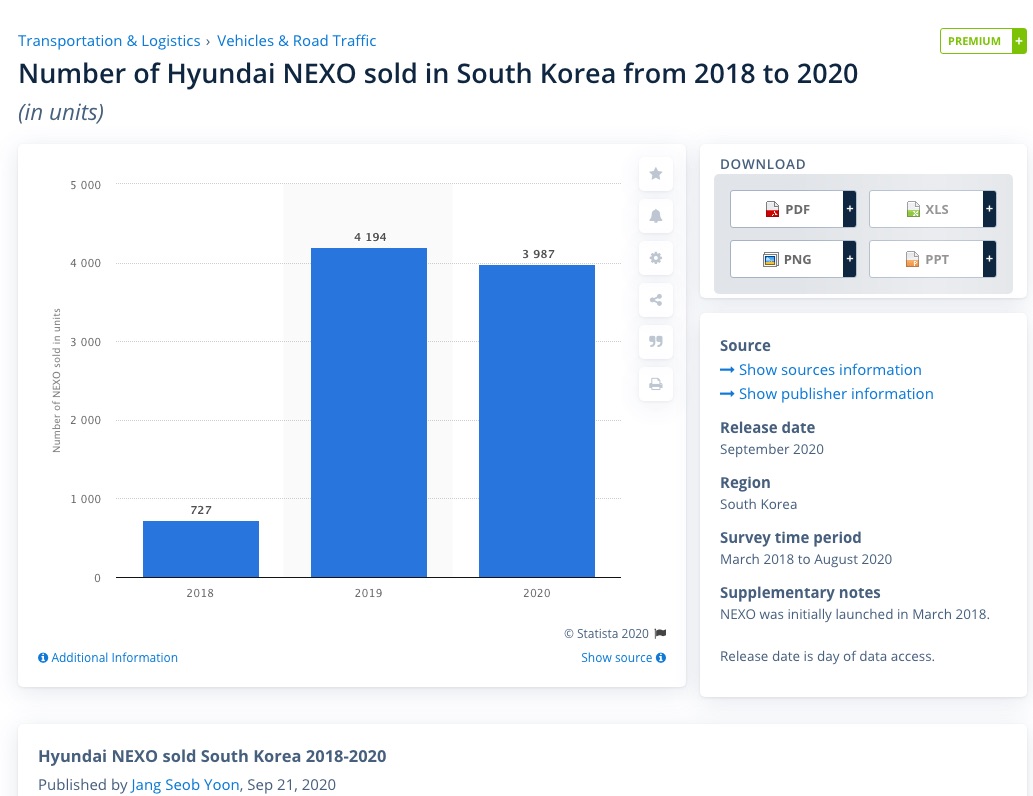
Task: Download the data as XLS
Action: [932, 209]
